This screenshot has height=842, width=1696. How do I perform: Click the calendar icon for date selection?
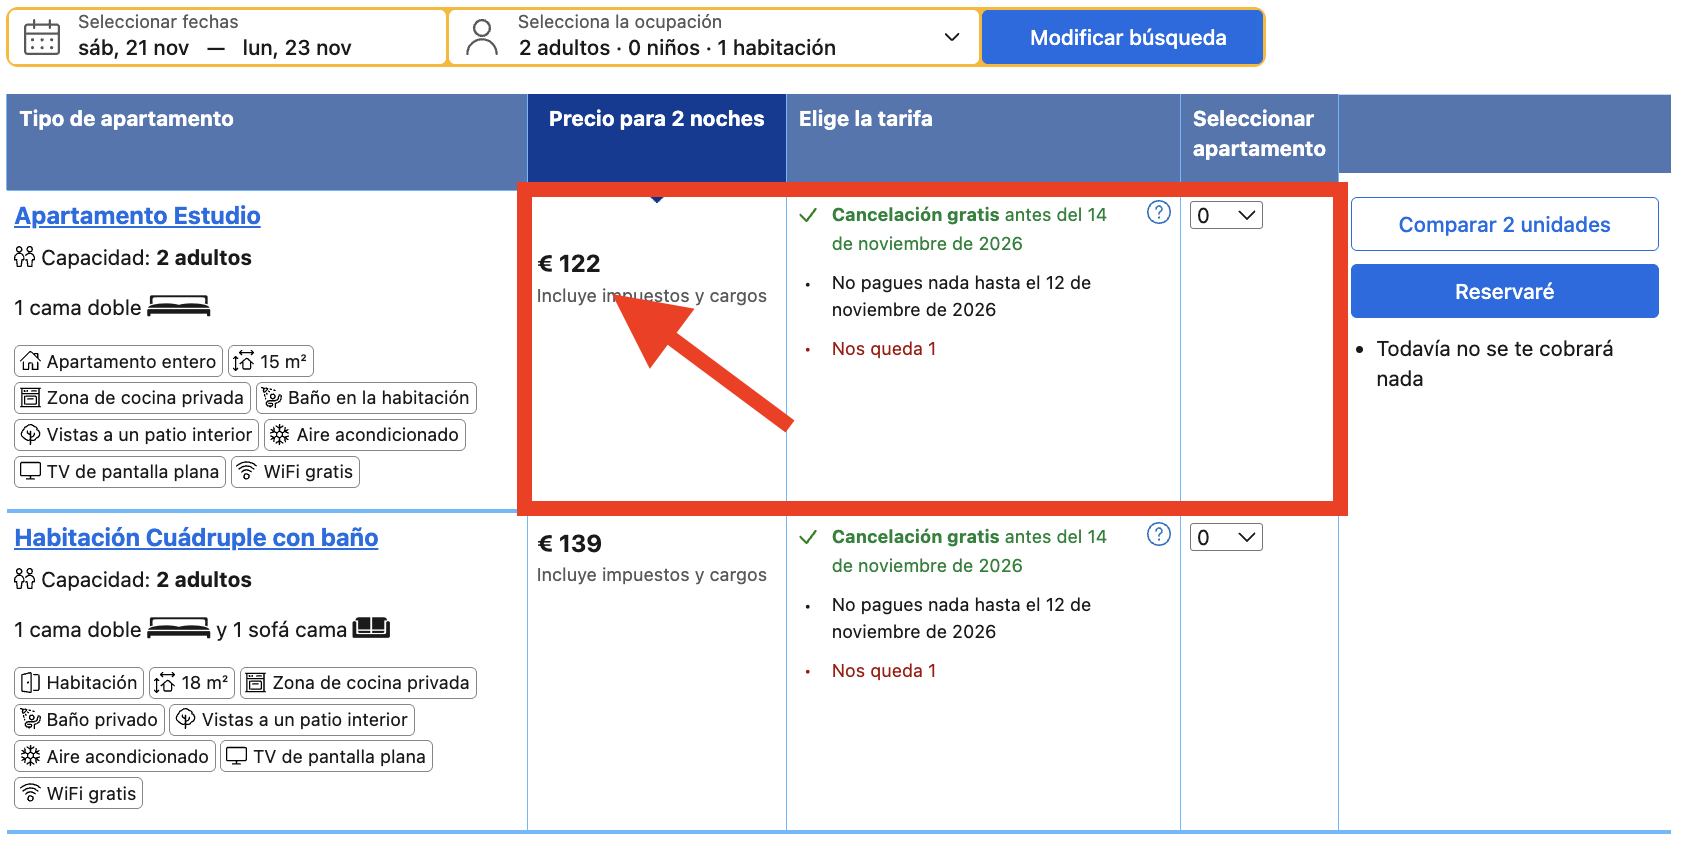[x=42, y=37]
